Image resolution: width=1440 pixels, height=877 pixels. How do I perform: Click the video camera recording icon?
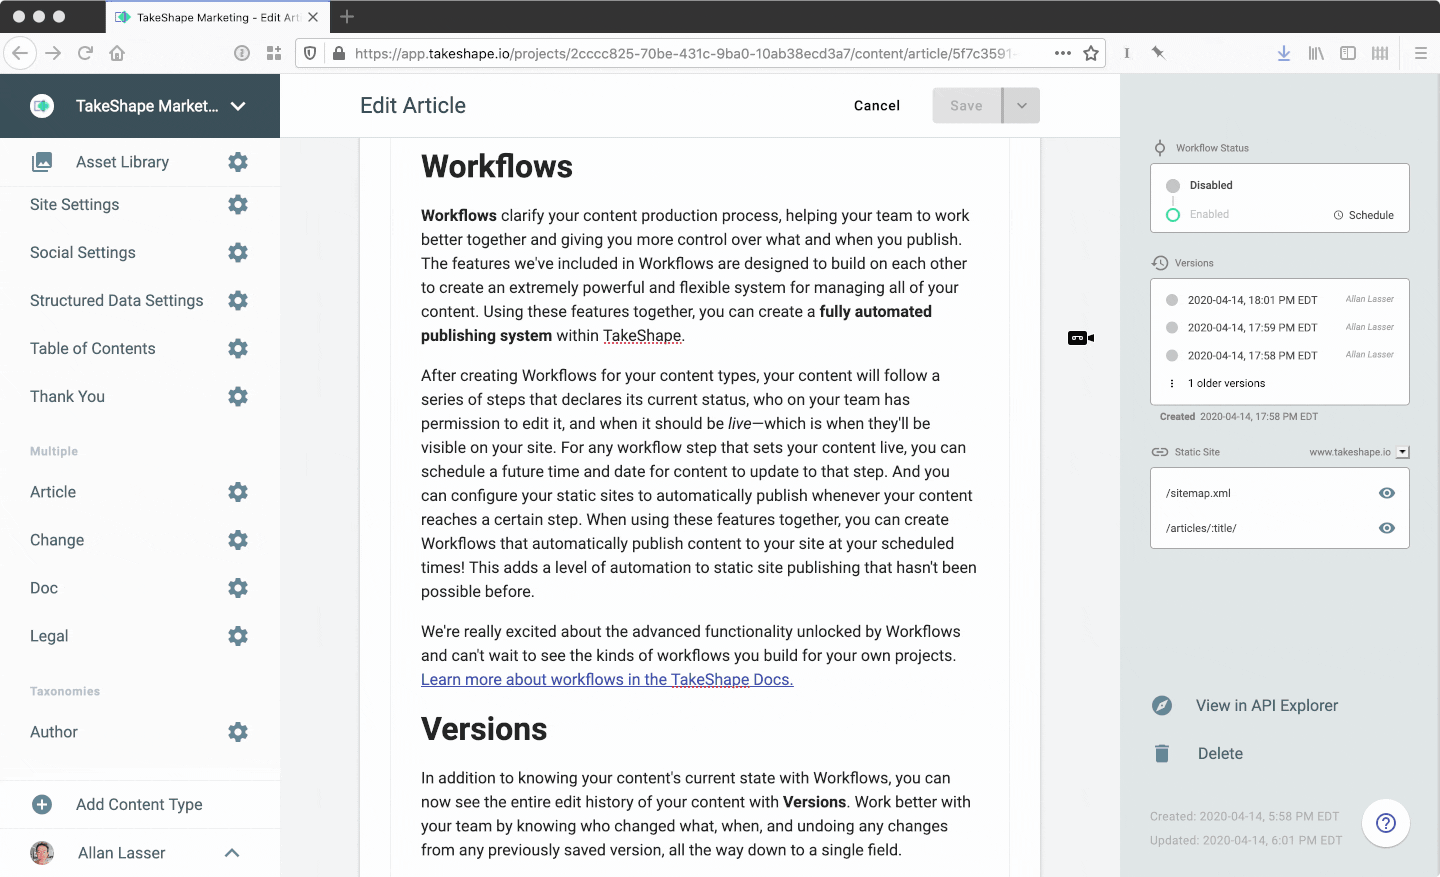coord(1081,338)
